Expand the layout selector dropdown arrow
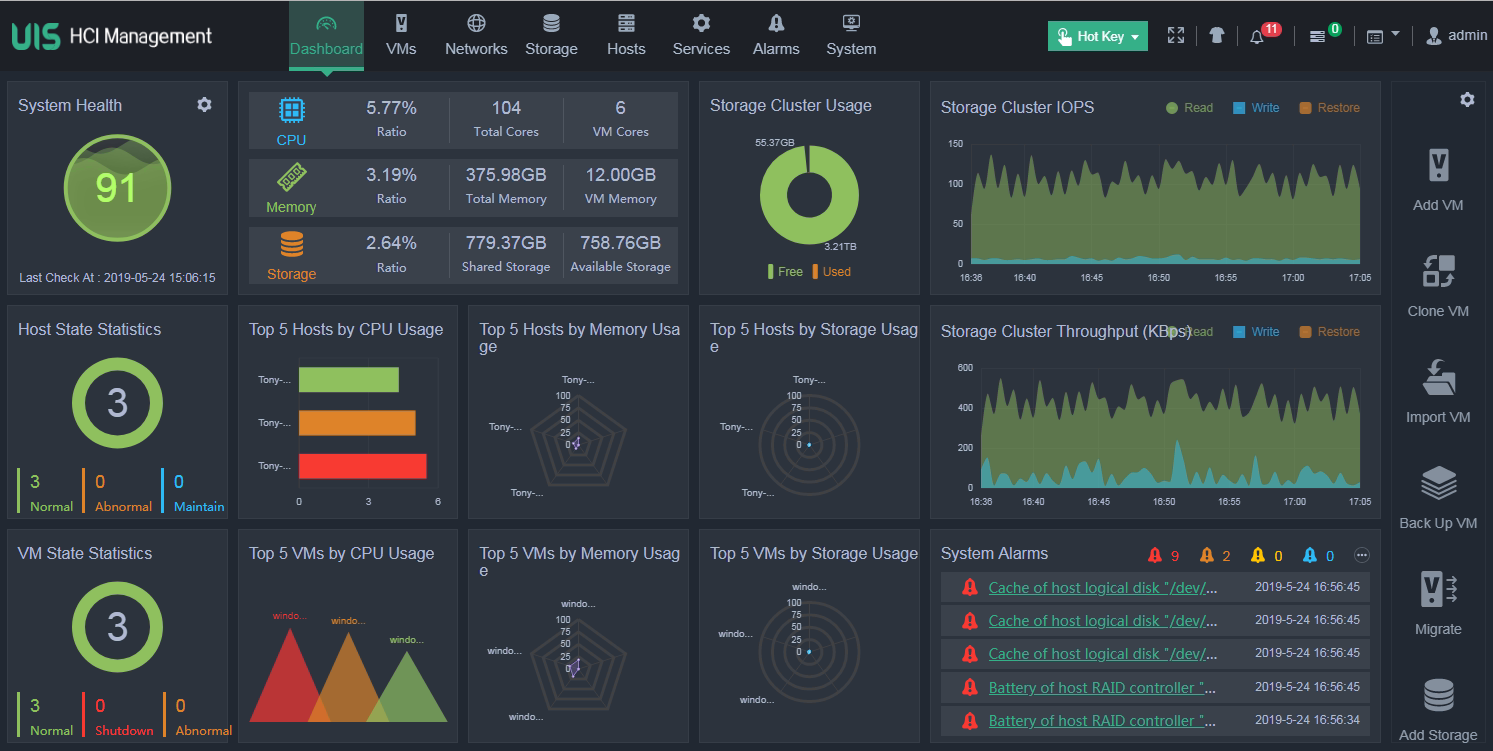 point(1395,34)
